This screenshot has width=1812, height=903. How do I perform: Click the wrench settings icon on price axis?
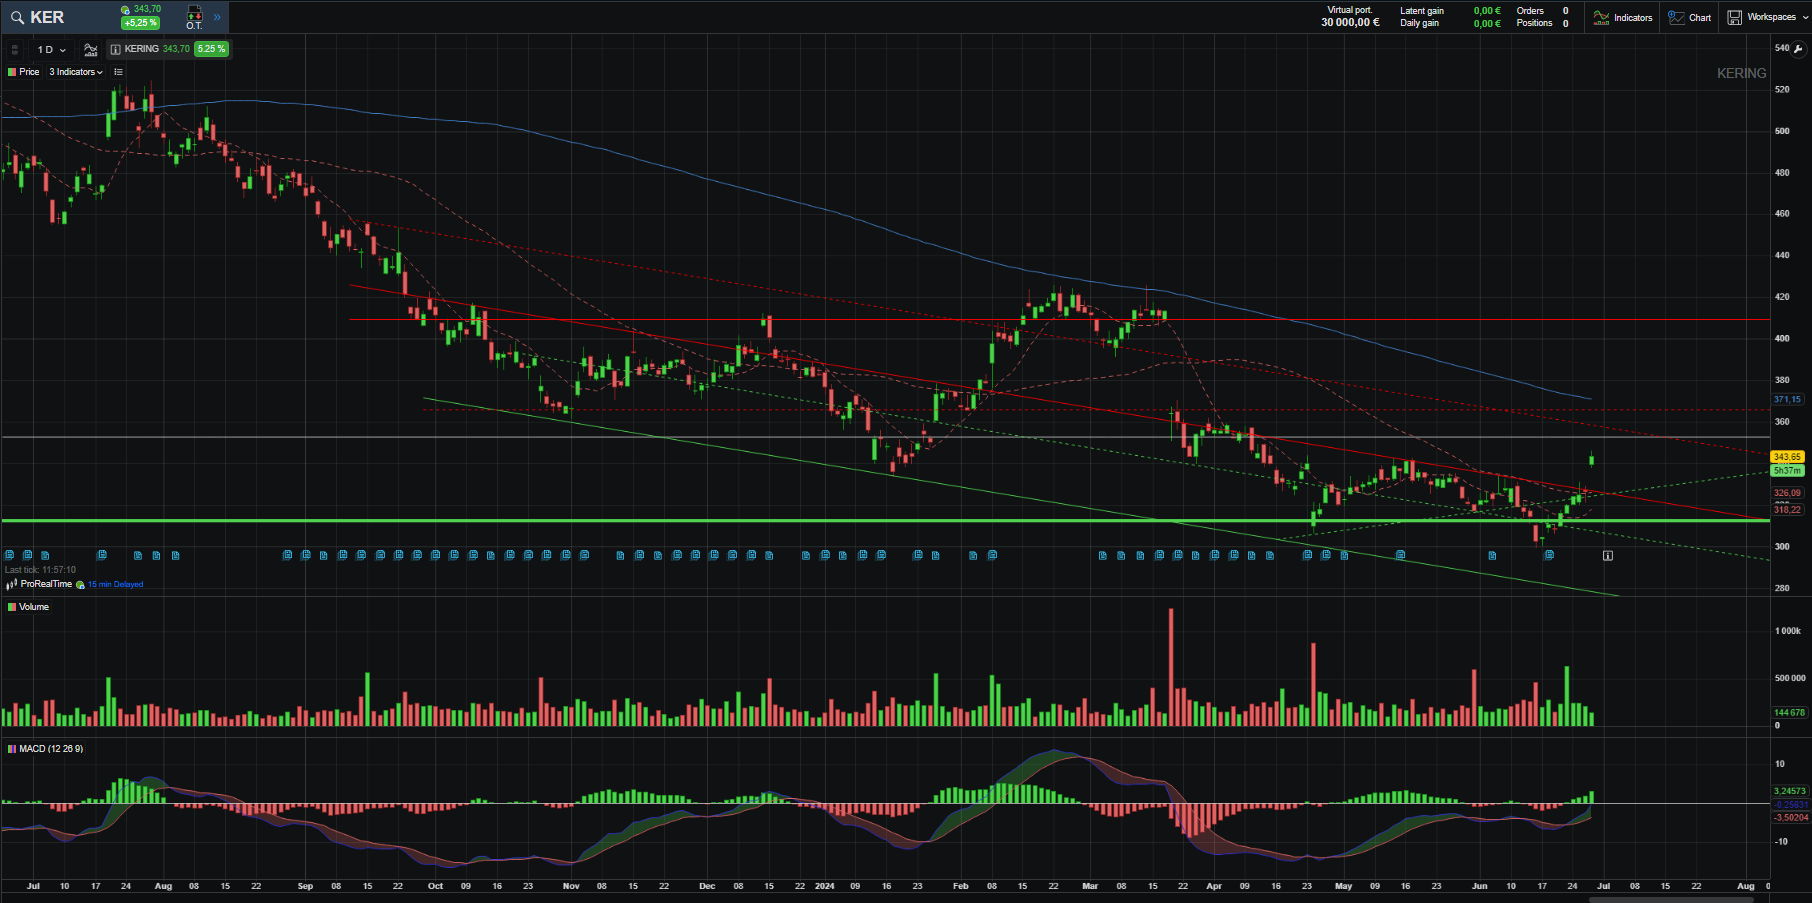(x=1799, y=48)
